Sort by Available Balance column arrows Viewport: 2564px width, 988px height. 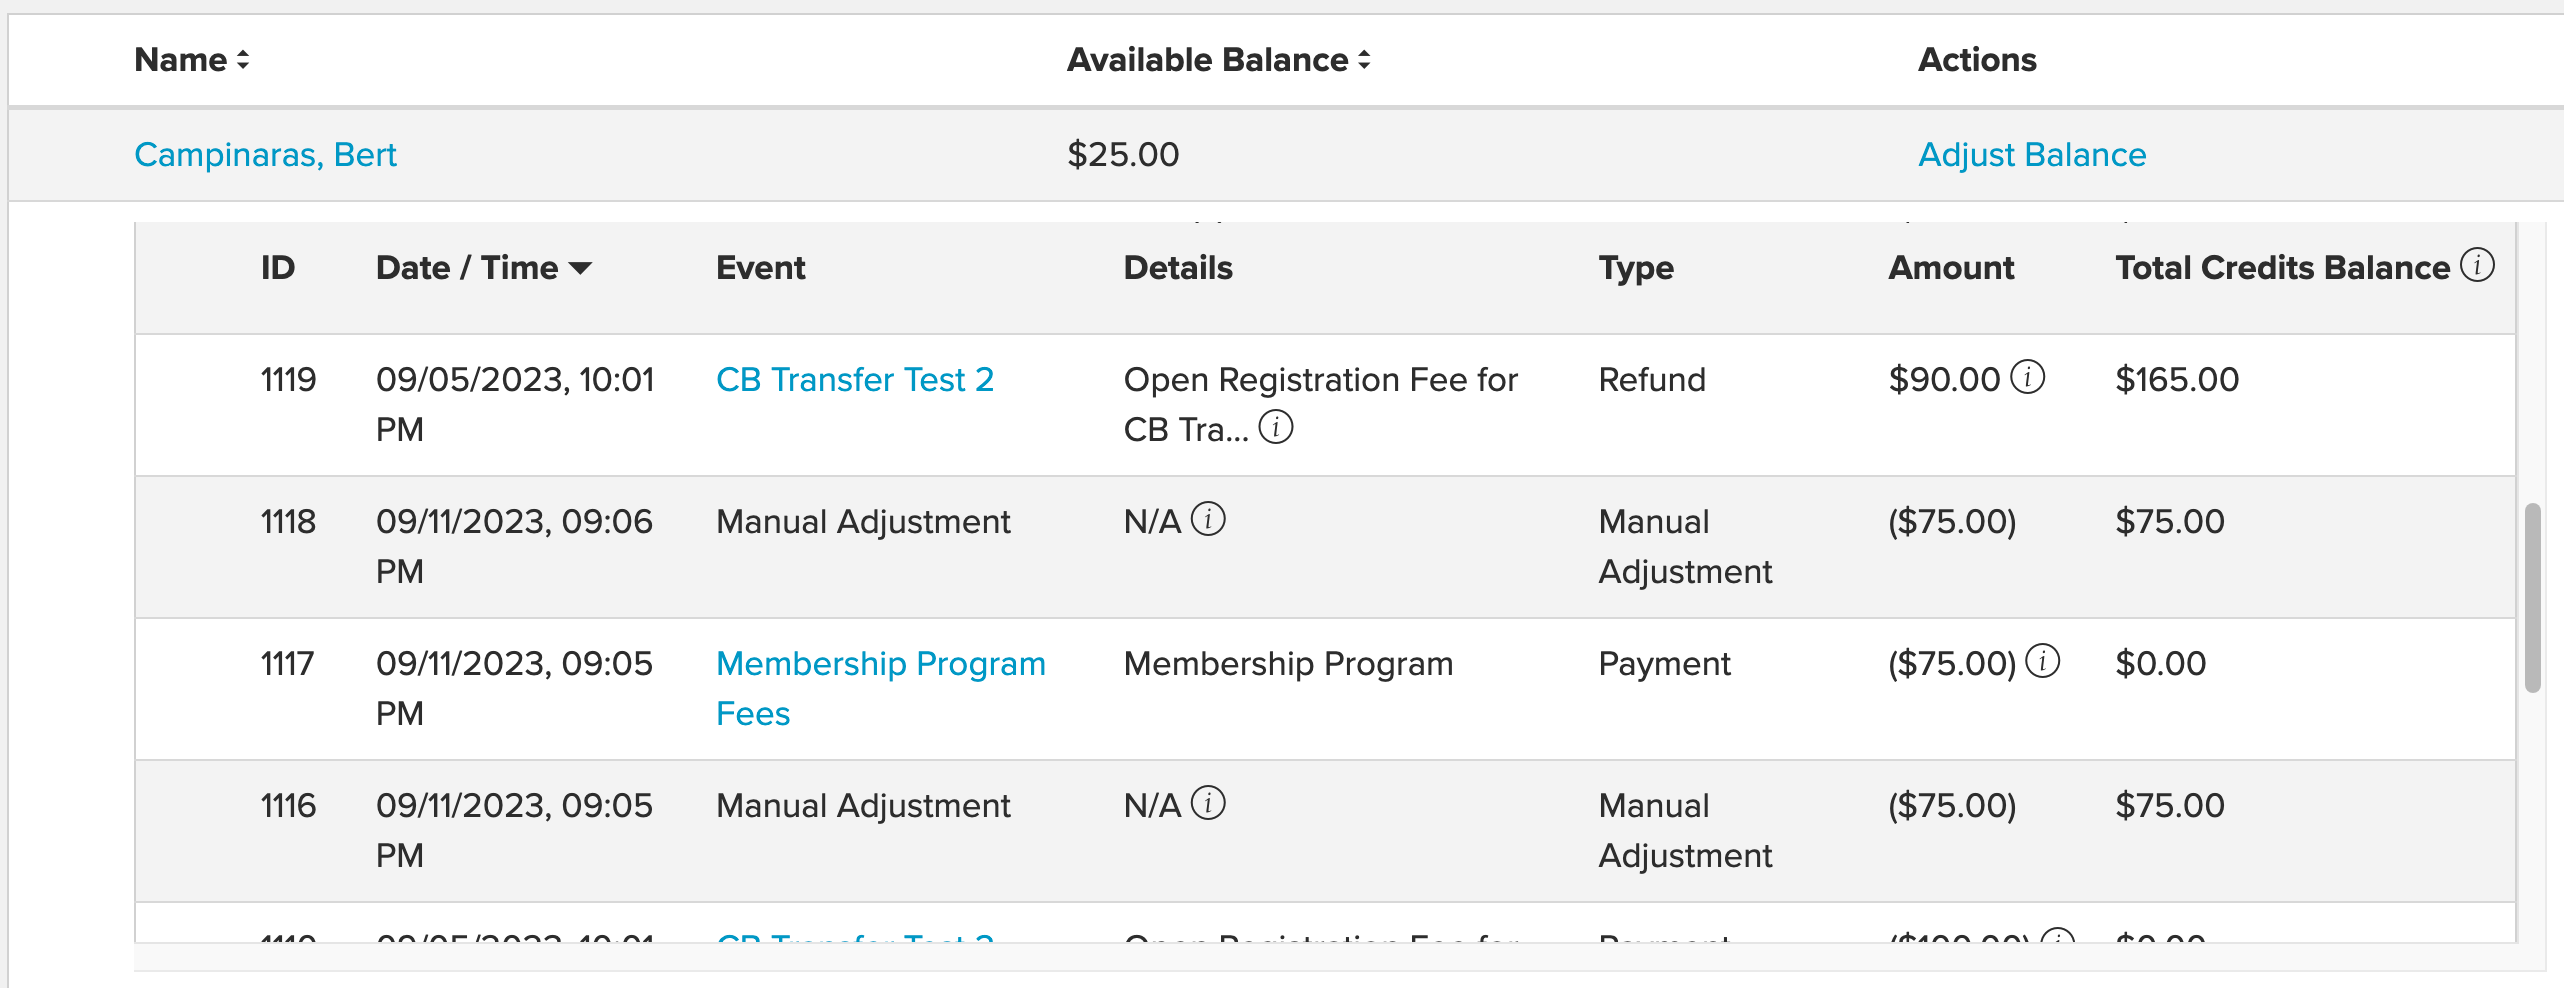point(1364,60)
